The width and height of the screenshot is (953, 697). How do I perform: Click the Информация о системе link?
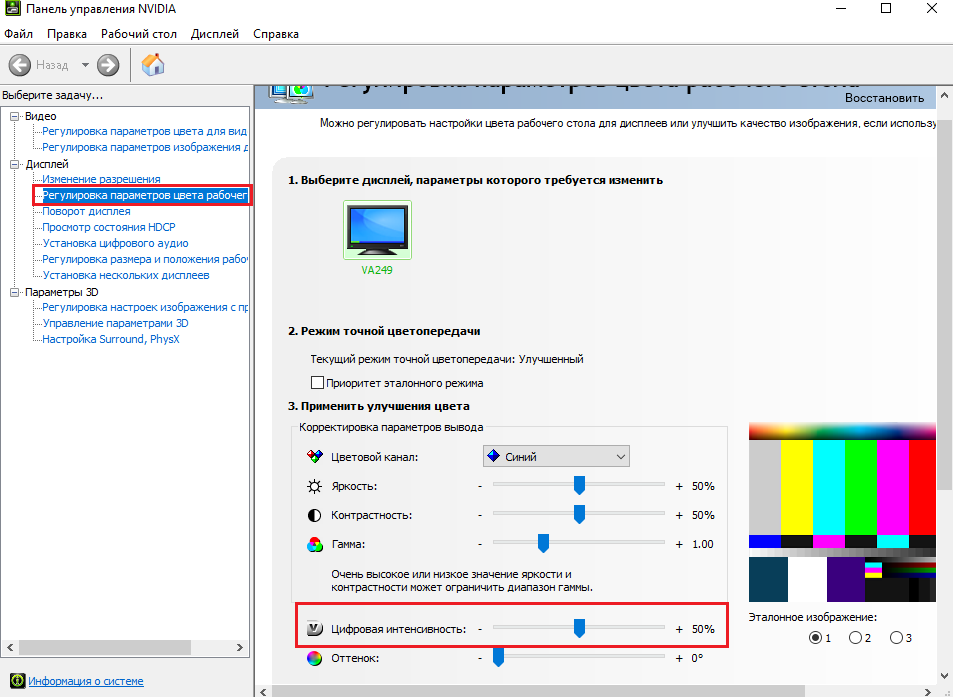(x=85, y=681)
